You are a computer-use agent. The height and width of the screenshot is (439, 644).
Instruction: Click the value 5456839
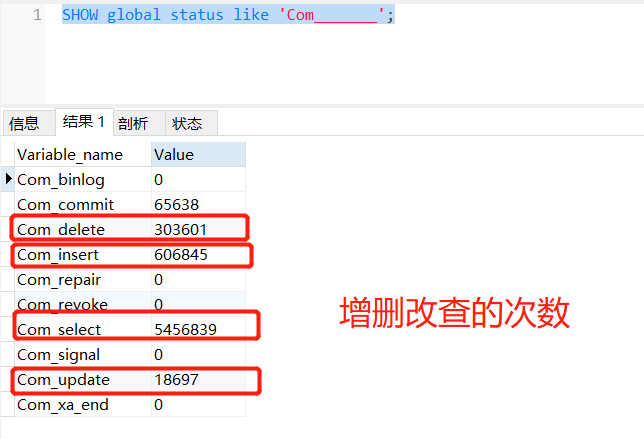(185, 329)
